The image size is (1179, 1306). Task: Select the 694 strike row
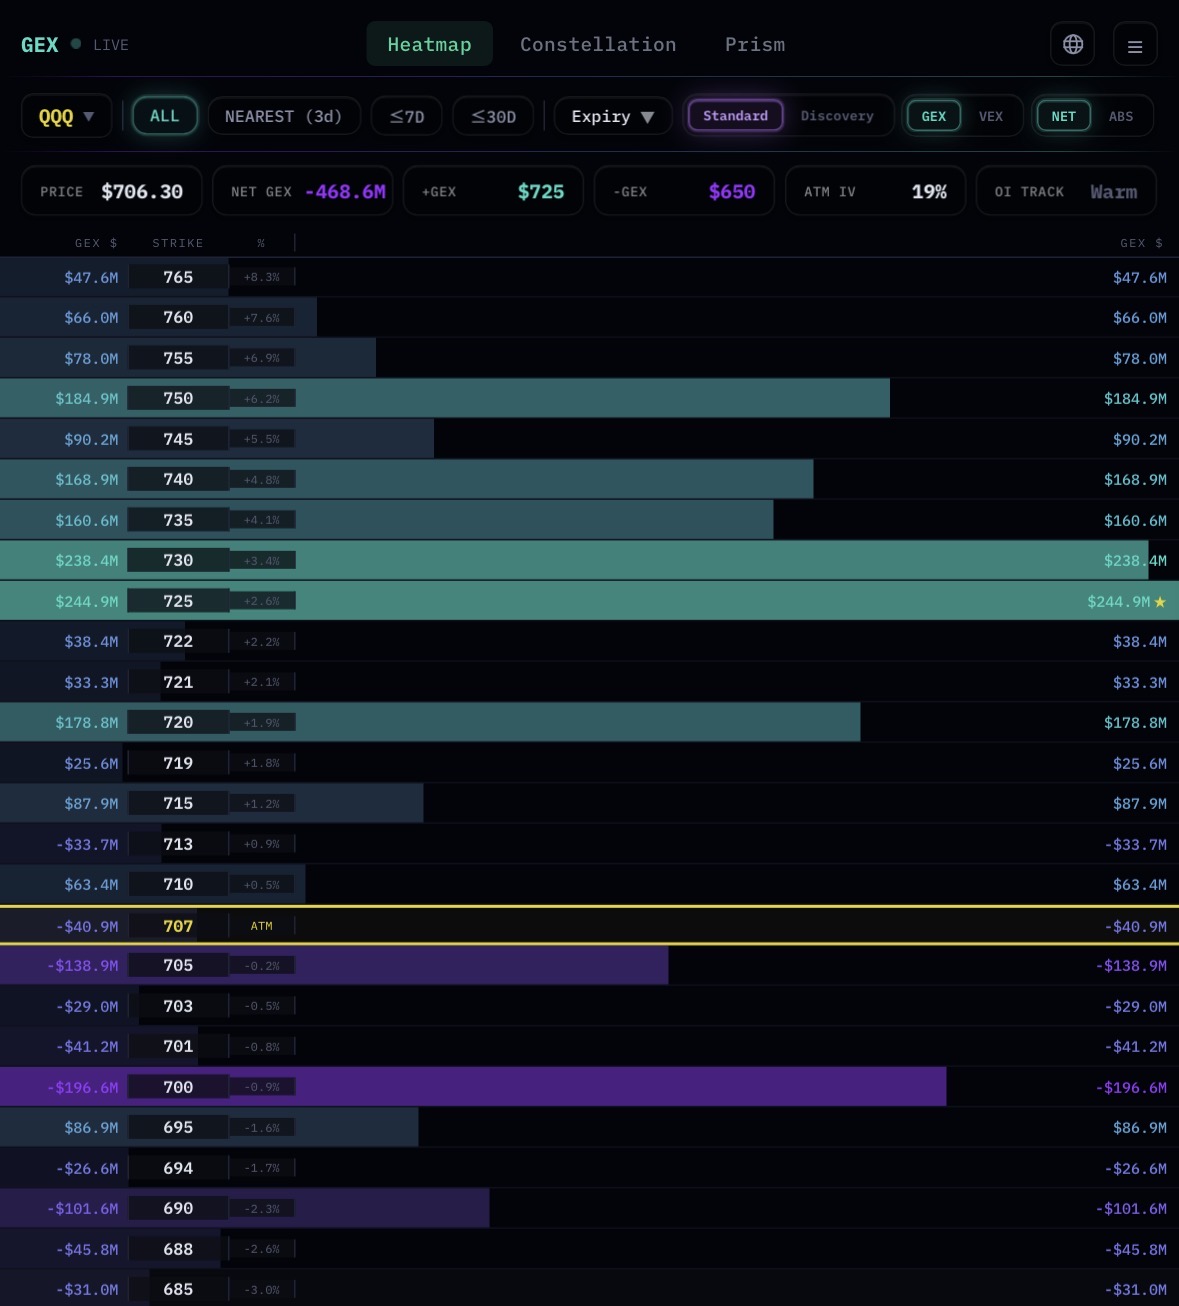[x=589, y=1168]
